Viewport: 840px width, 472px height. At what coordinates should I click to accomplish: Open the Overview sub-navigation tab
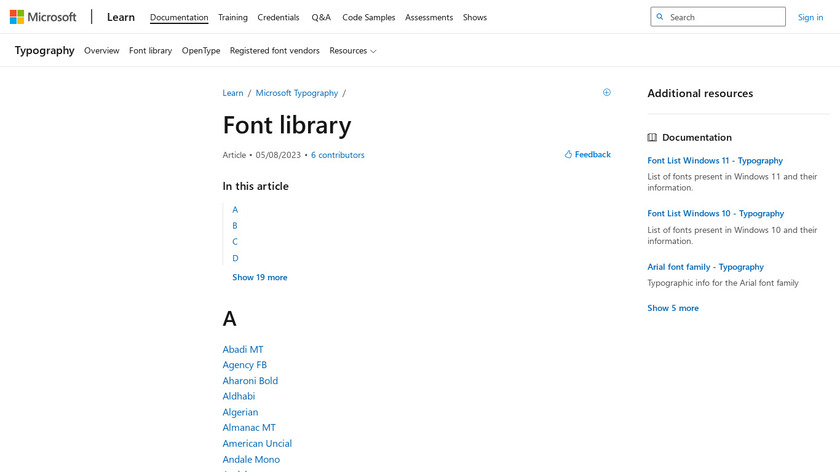[102, 50]
